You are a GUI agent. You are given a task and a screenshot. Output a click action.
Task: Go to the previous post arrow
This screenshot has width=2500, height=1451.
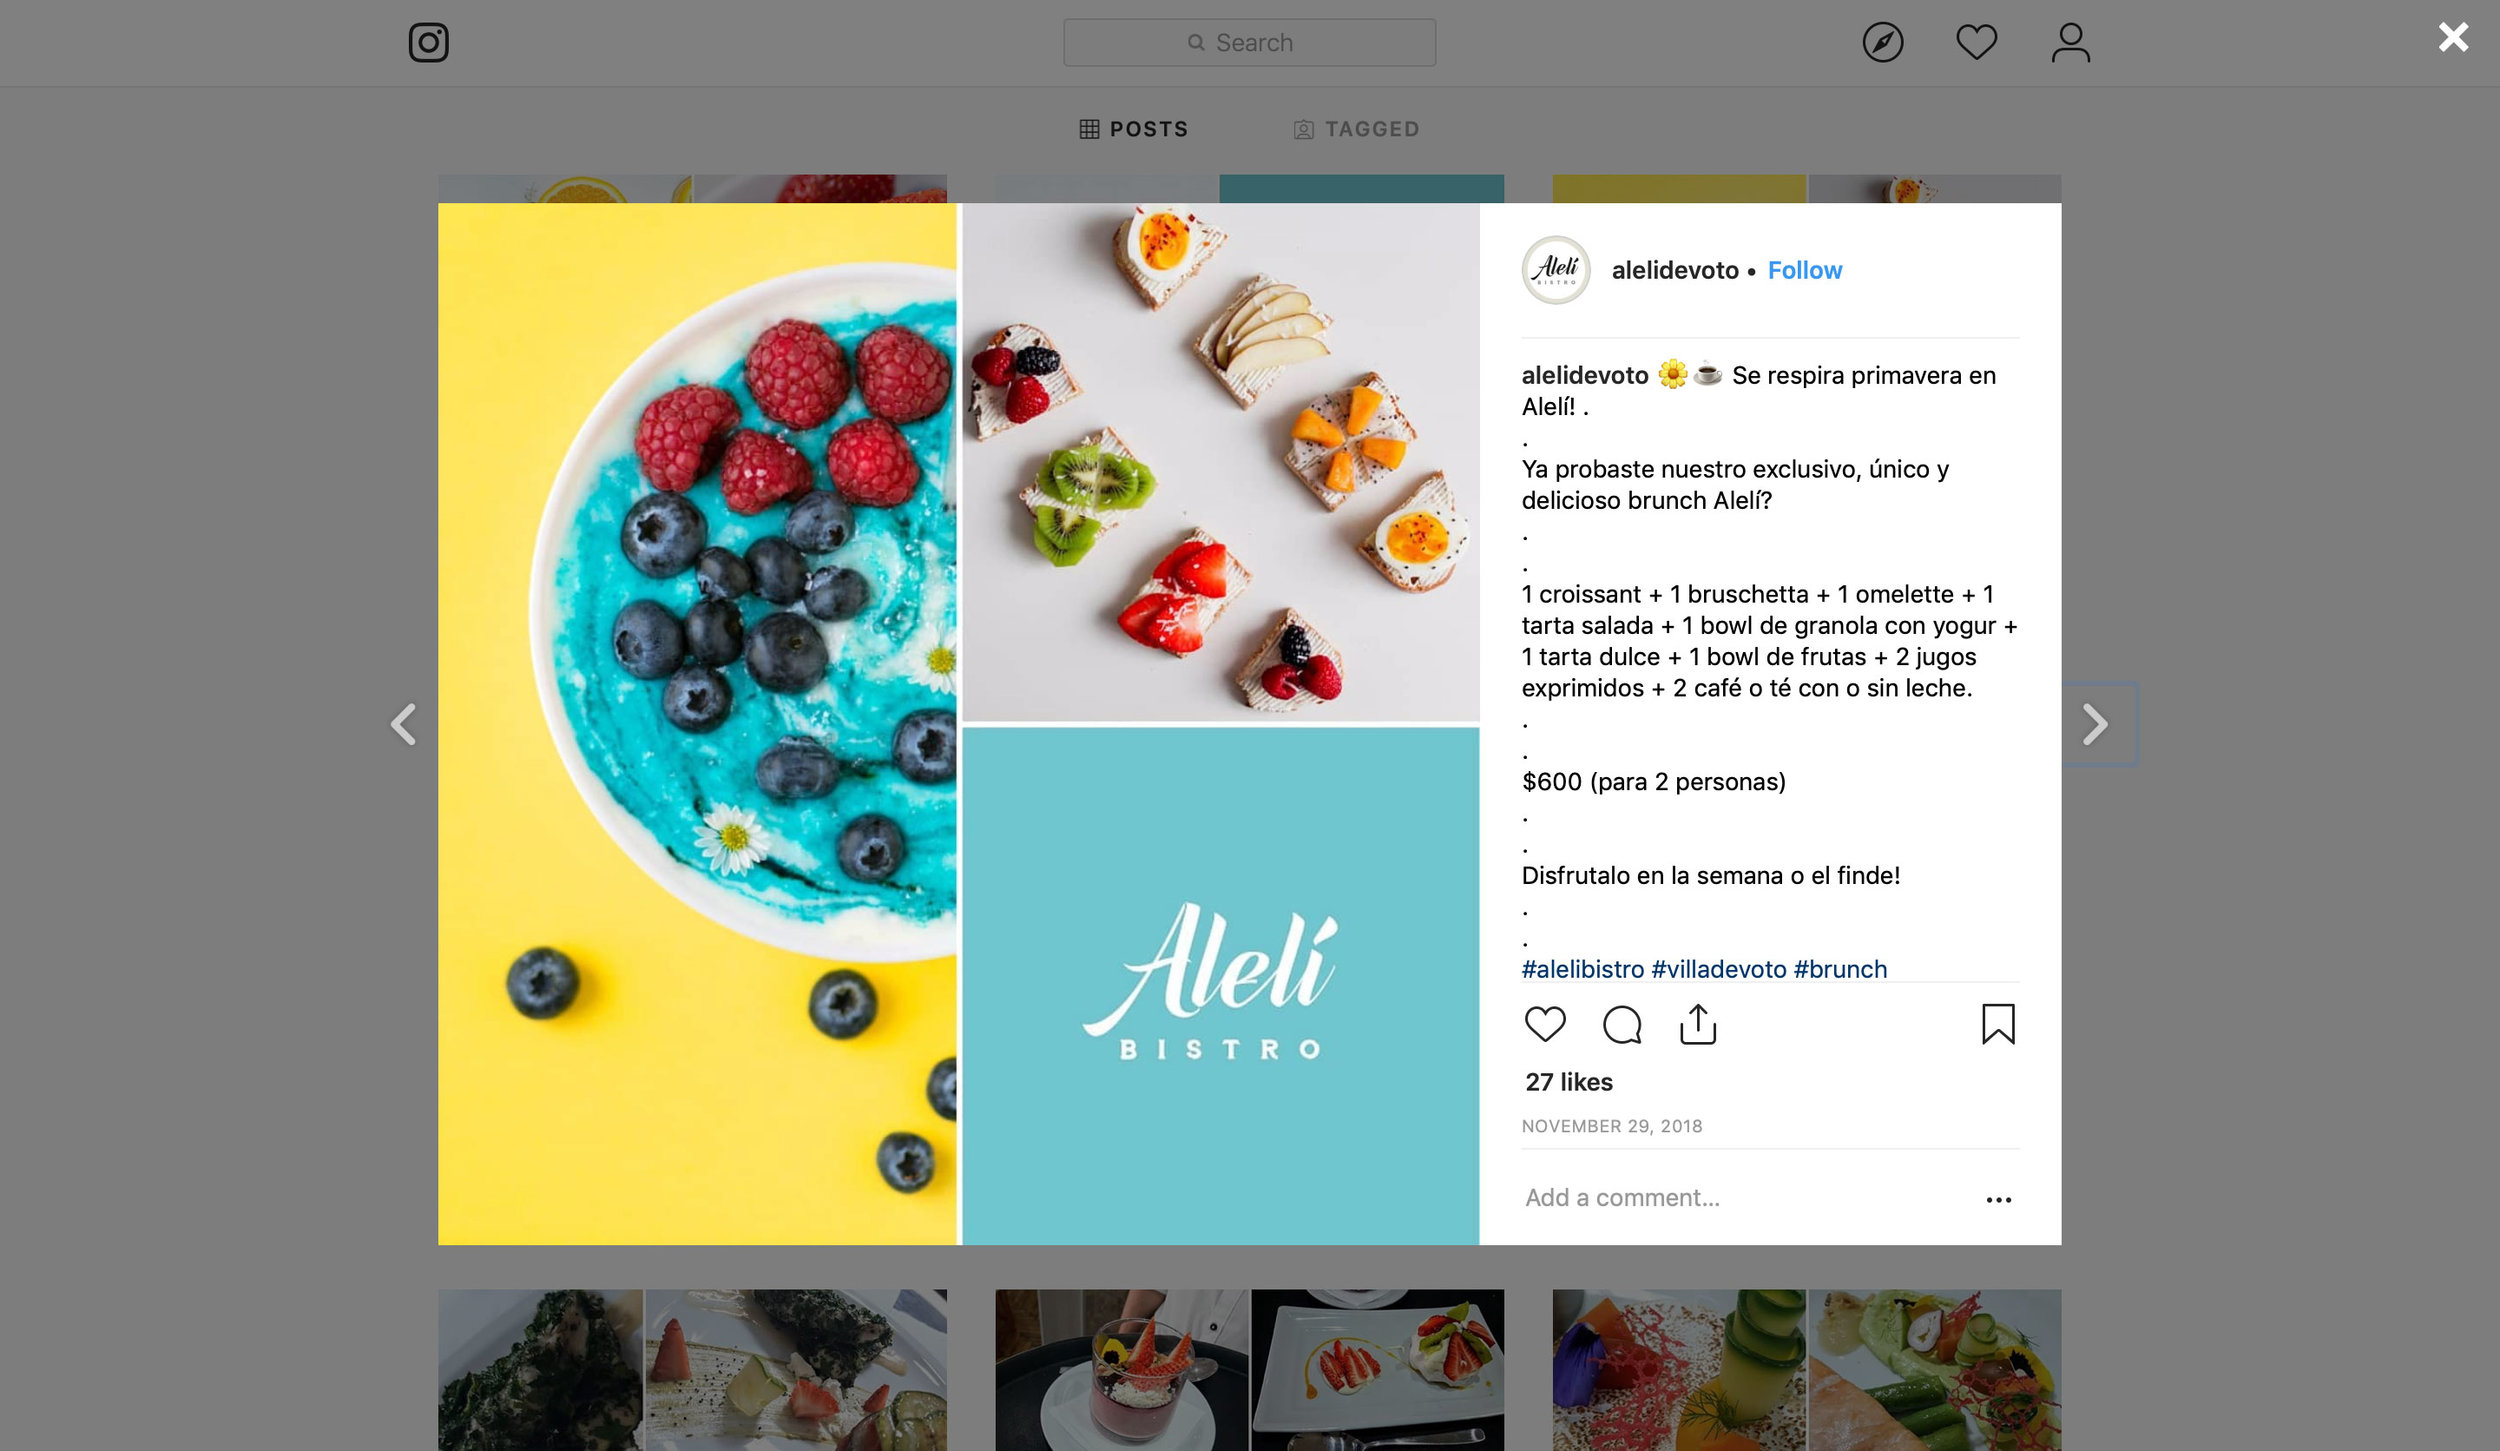[x=403, y=725]
